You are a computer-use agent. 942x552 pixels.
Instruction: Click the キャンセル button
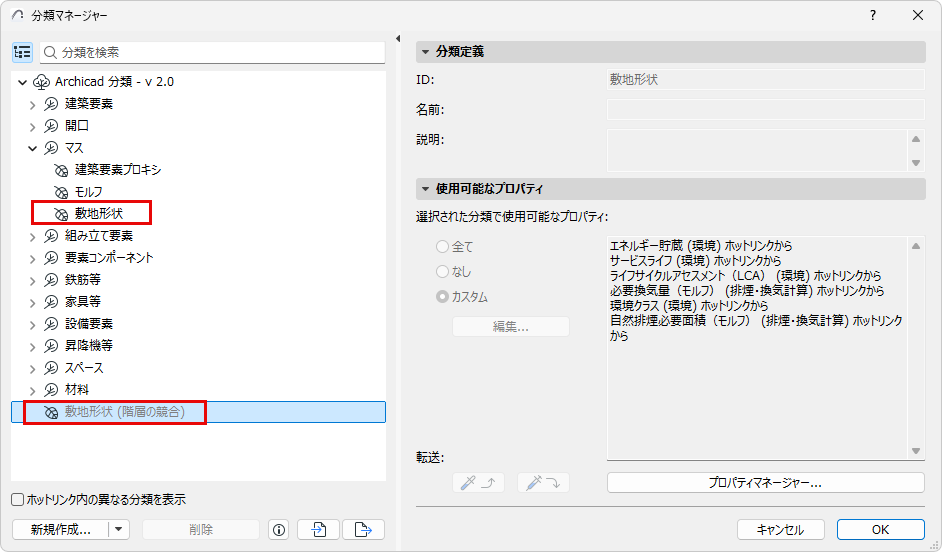(x=780, y=530)
